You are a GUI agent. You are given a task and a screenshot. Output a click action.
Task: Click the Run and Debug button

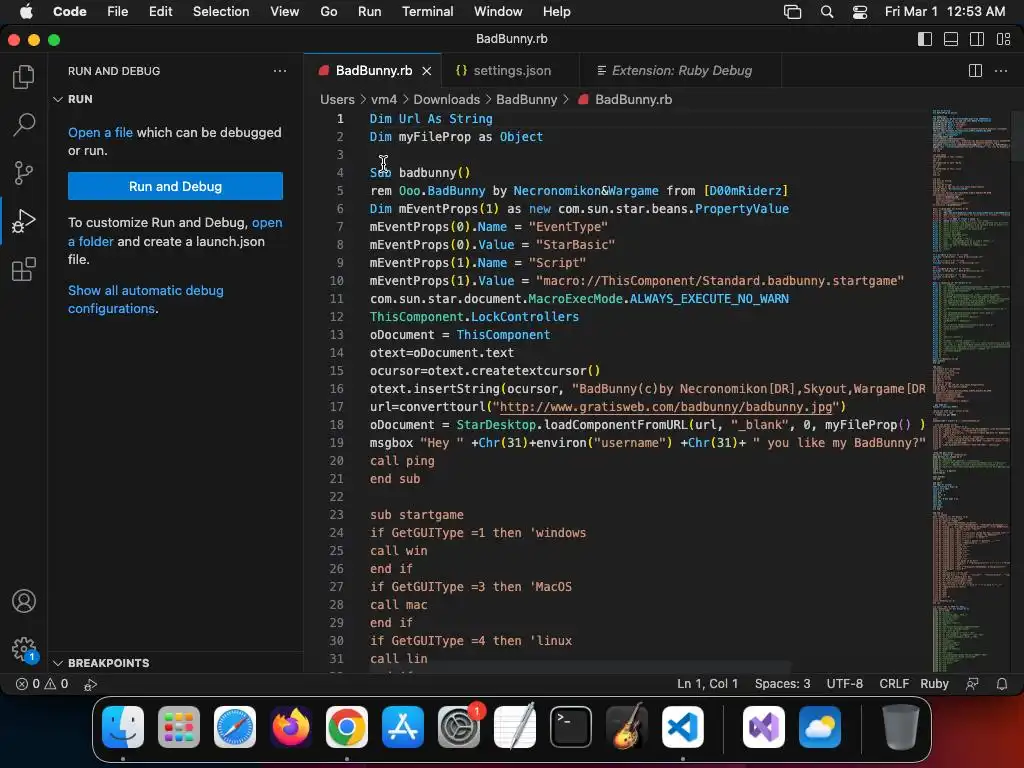pos(175,186)
